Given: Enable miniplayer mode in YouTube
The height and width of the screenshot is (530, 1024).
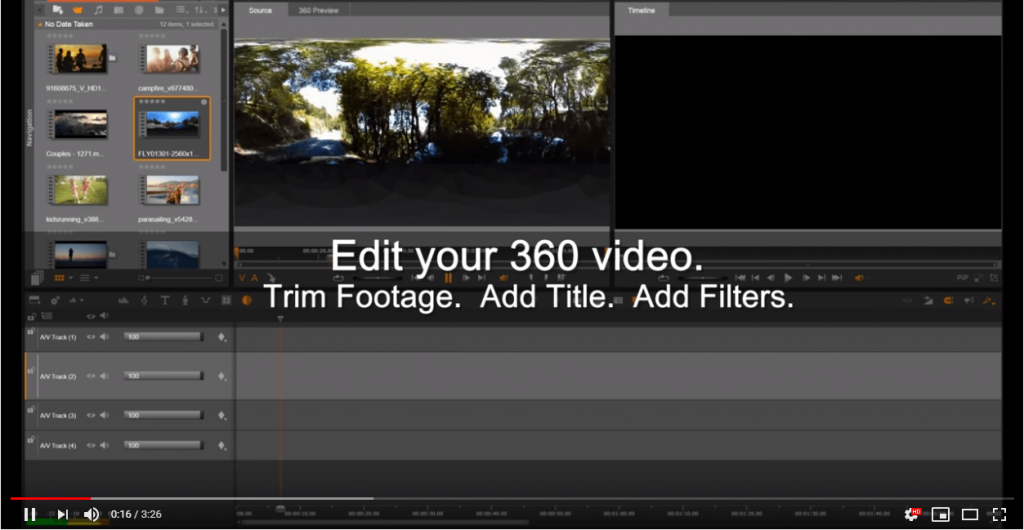Looking at the screenshot, I should [940, 514].
